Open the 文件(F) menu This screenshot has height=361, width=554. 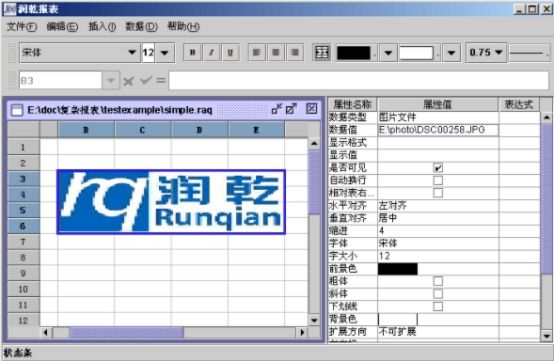tap(22, 26)
